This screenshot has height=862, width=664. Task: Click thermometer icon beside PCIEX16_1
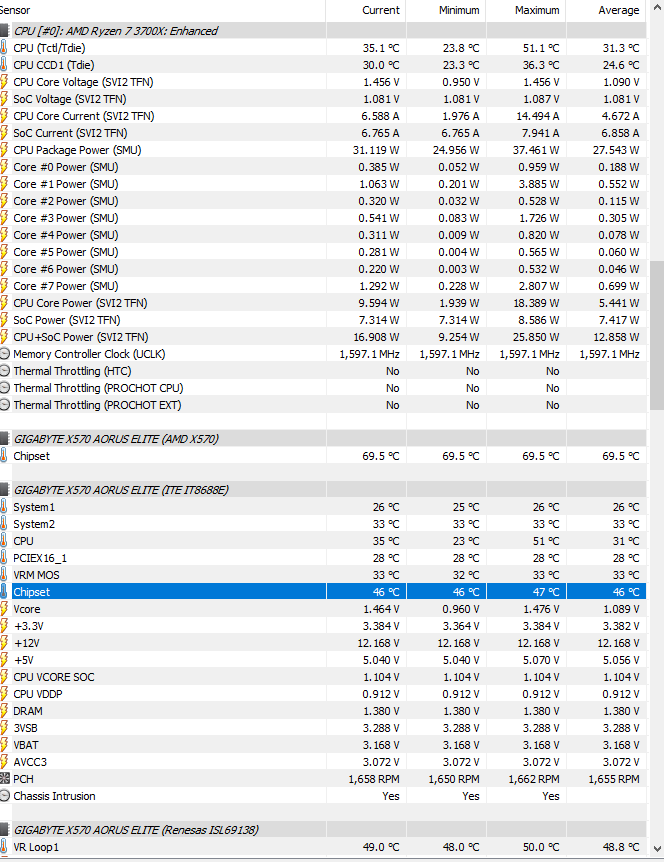(x=4, y=558)
